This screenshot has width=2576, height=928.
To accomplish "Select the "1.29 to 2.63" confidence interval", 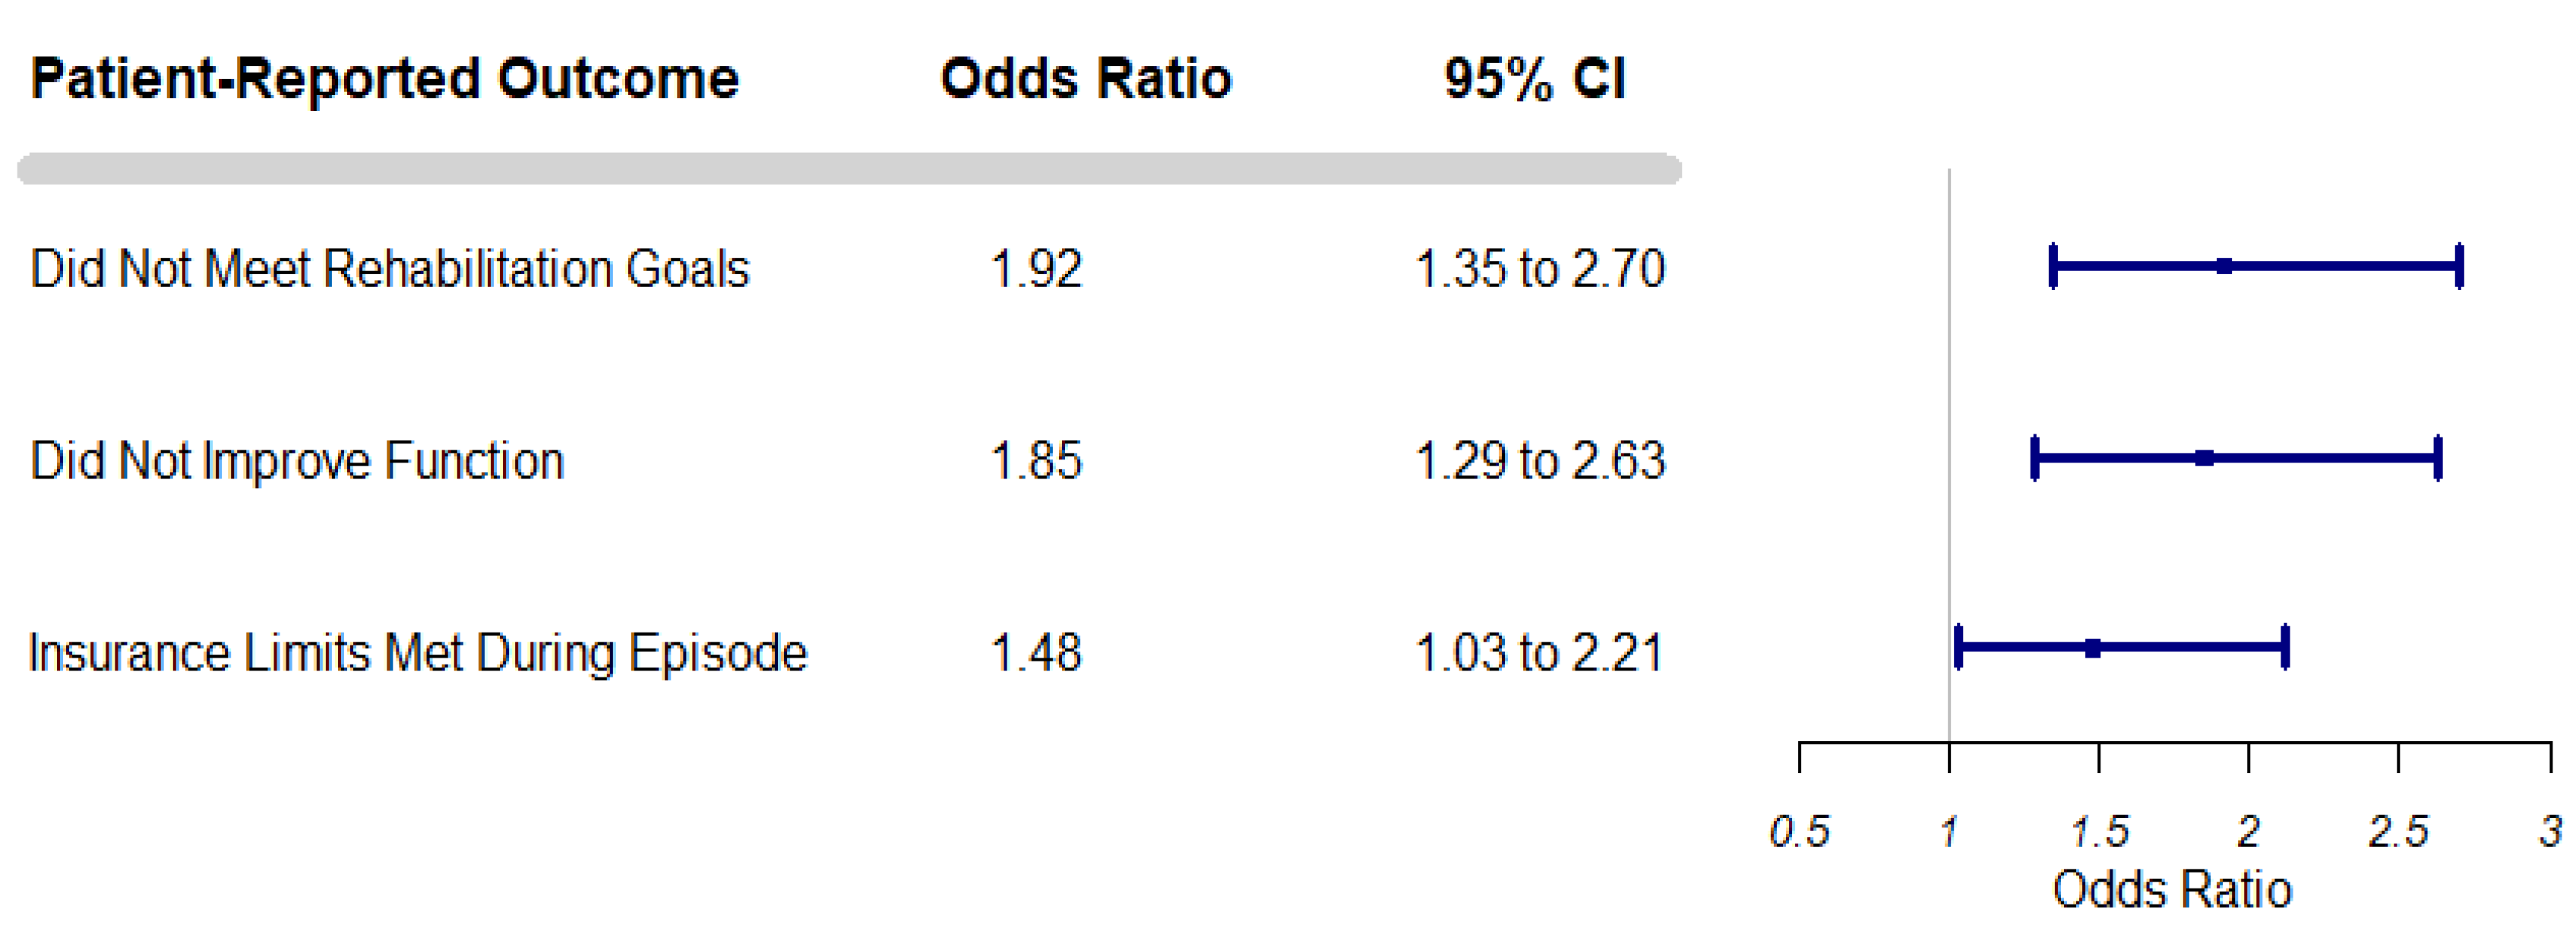I will 1540,460.
